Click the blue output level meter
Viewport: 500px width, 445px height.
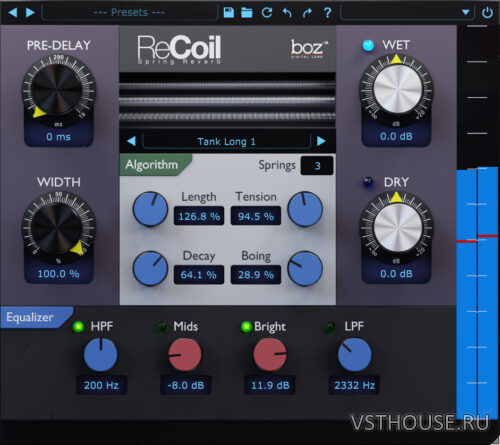tap(477, 293)
